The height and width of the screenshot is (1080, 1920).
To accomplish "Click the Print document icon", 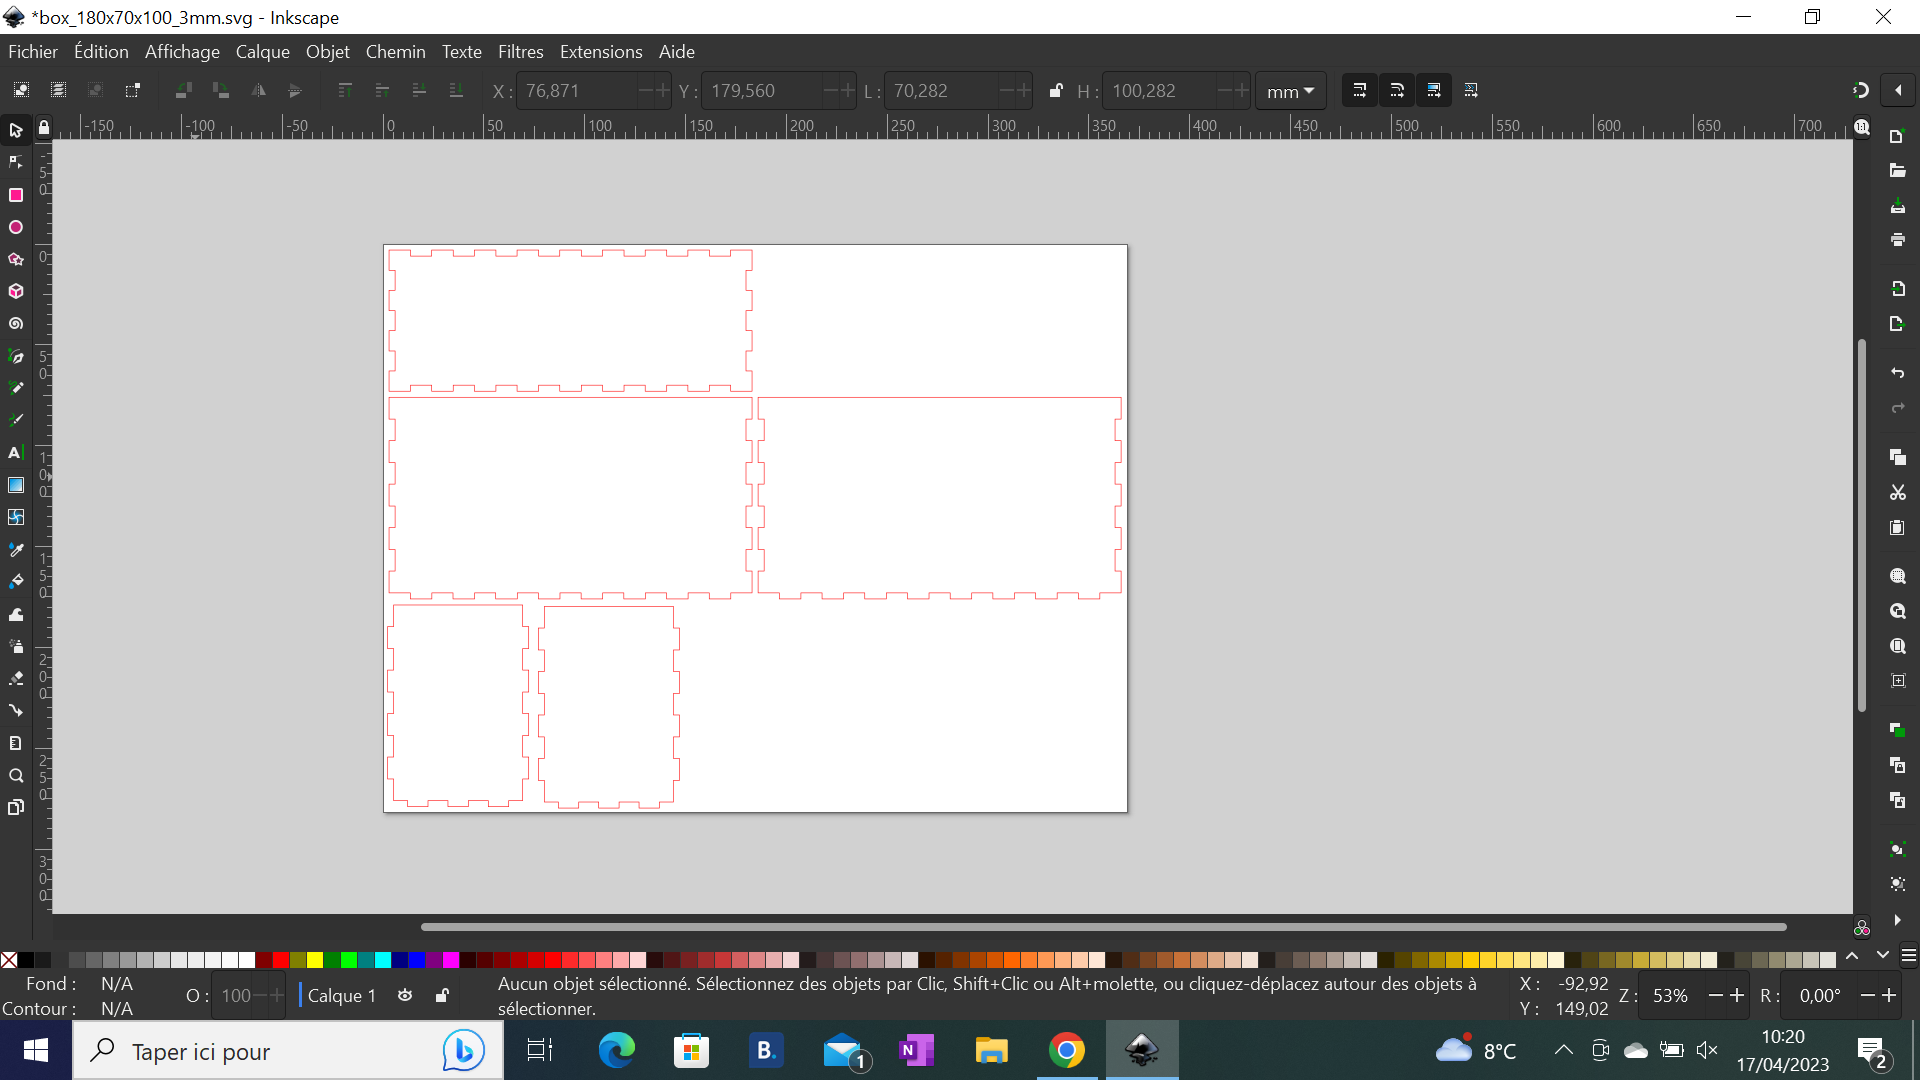I will point(1897,240).
